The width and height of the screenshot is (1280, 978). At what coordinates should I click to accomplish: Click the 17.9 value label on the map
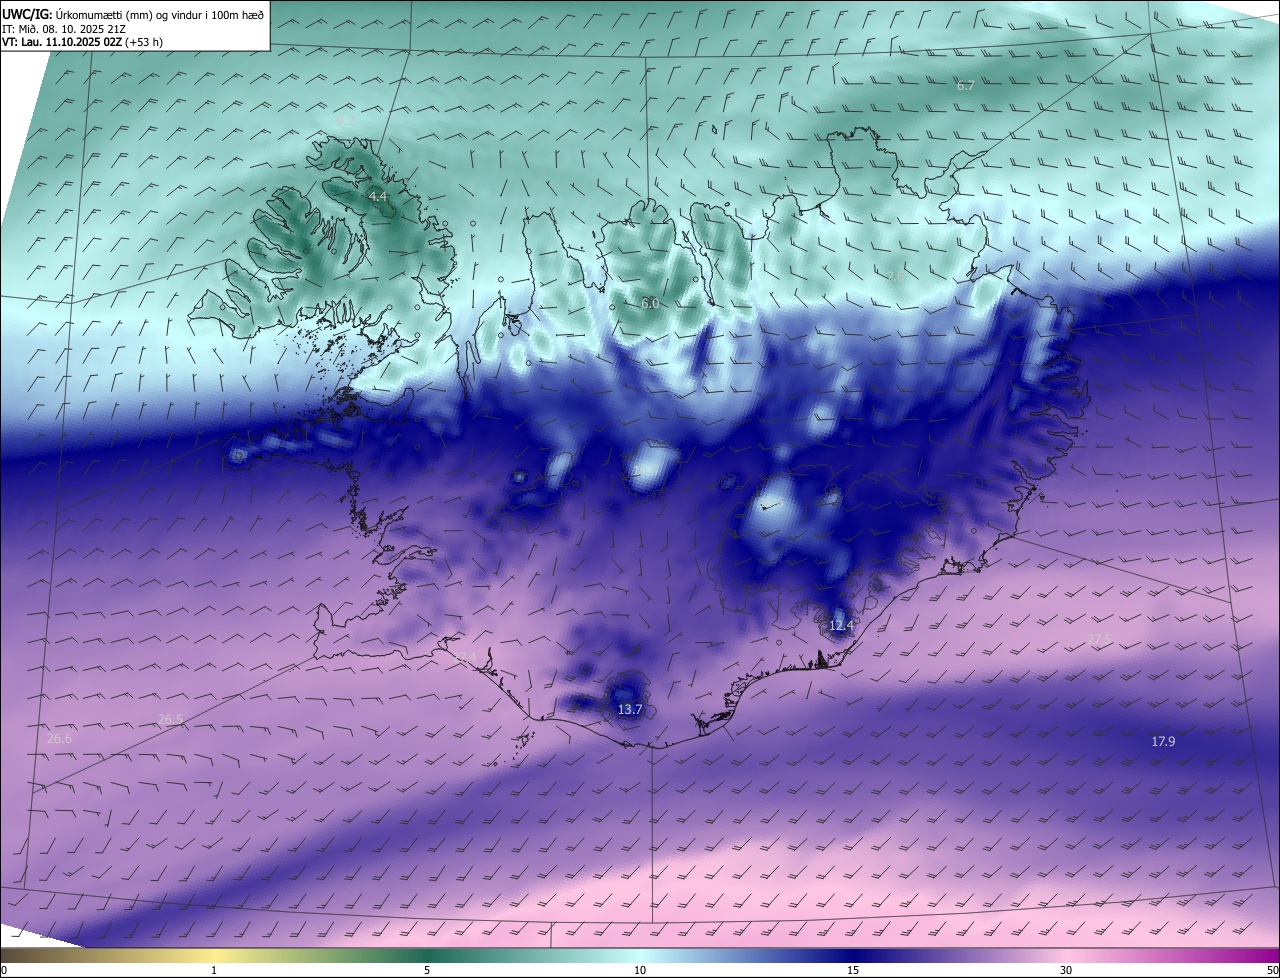pos(1163,741)
